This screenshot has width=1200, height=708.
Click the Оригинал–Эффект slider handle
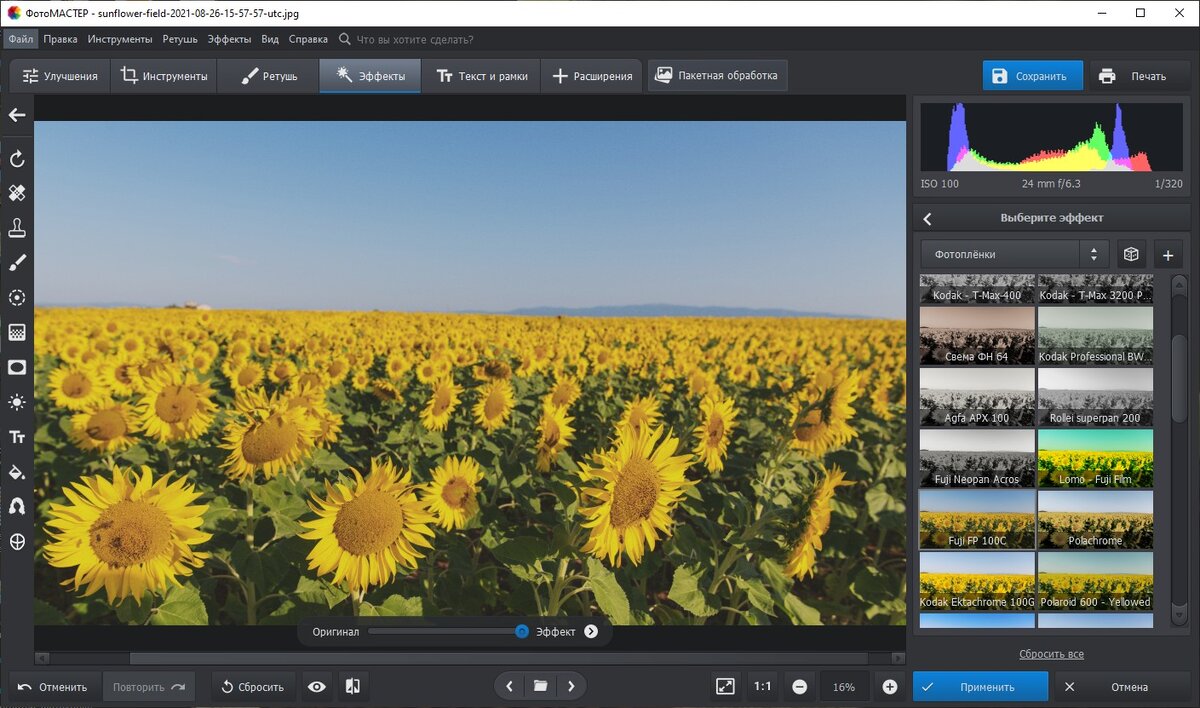coord(521,631)
